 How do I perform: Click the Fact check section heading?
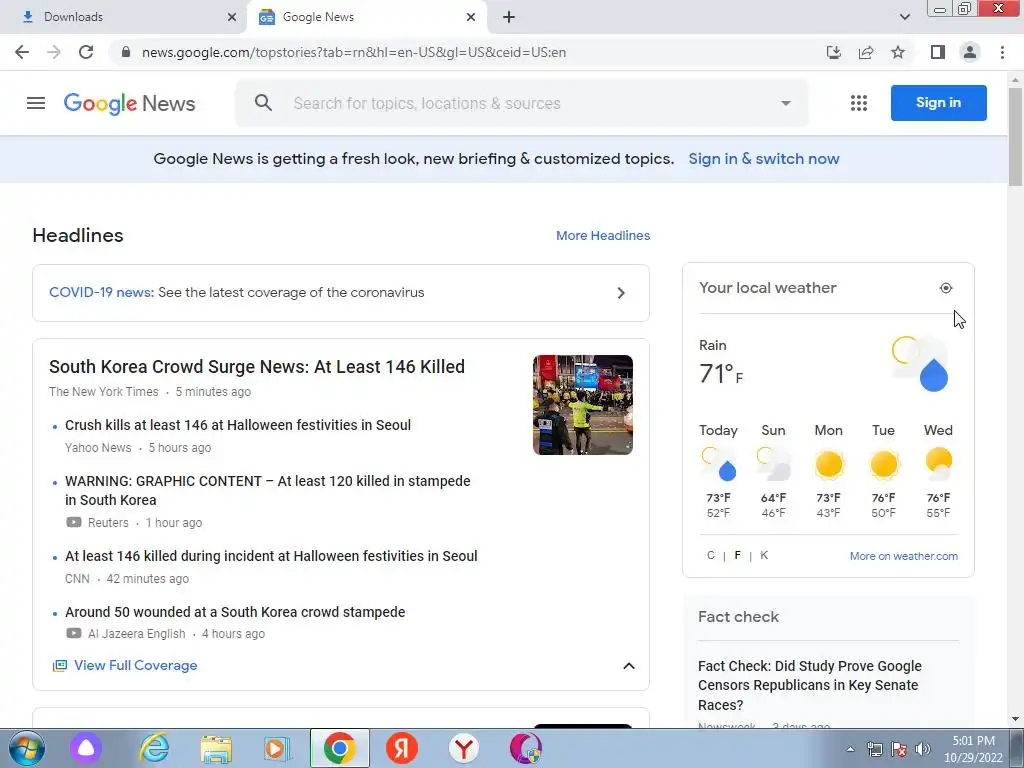click(738, 617)
